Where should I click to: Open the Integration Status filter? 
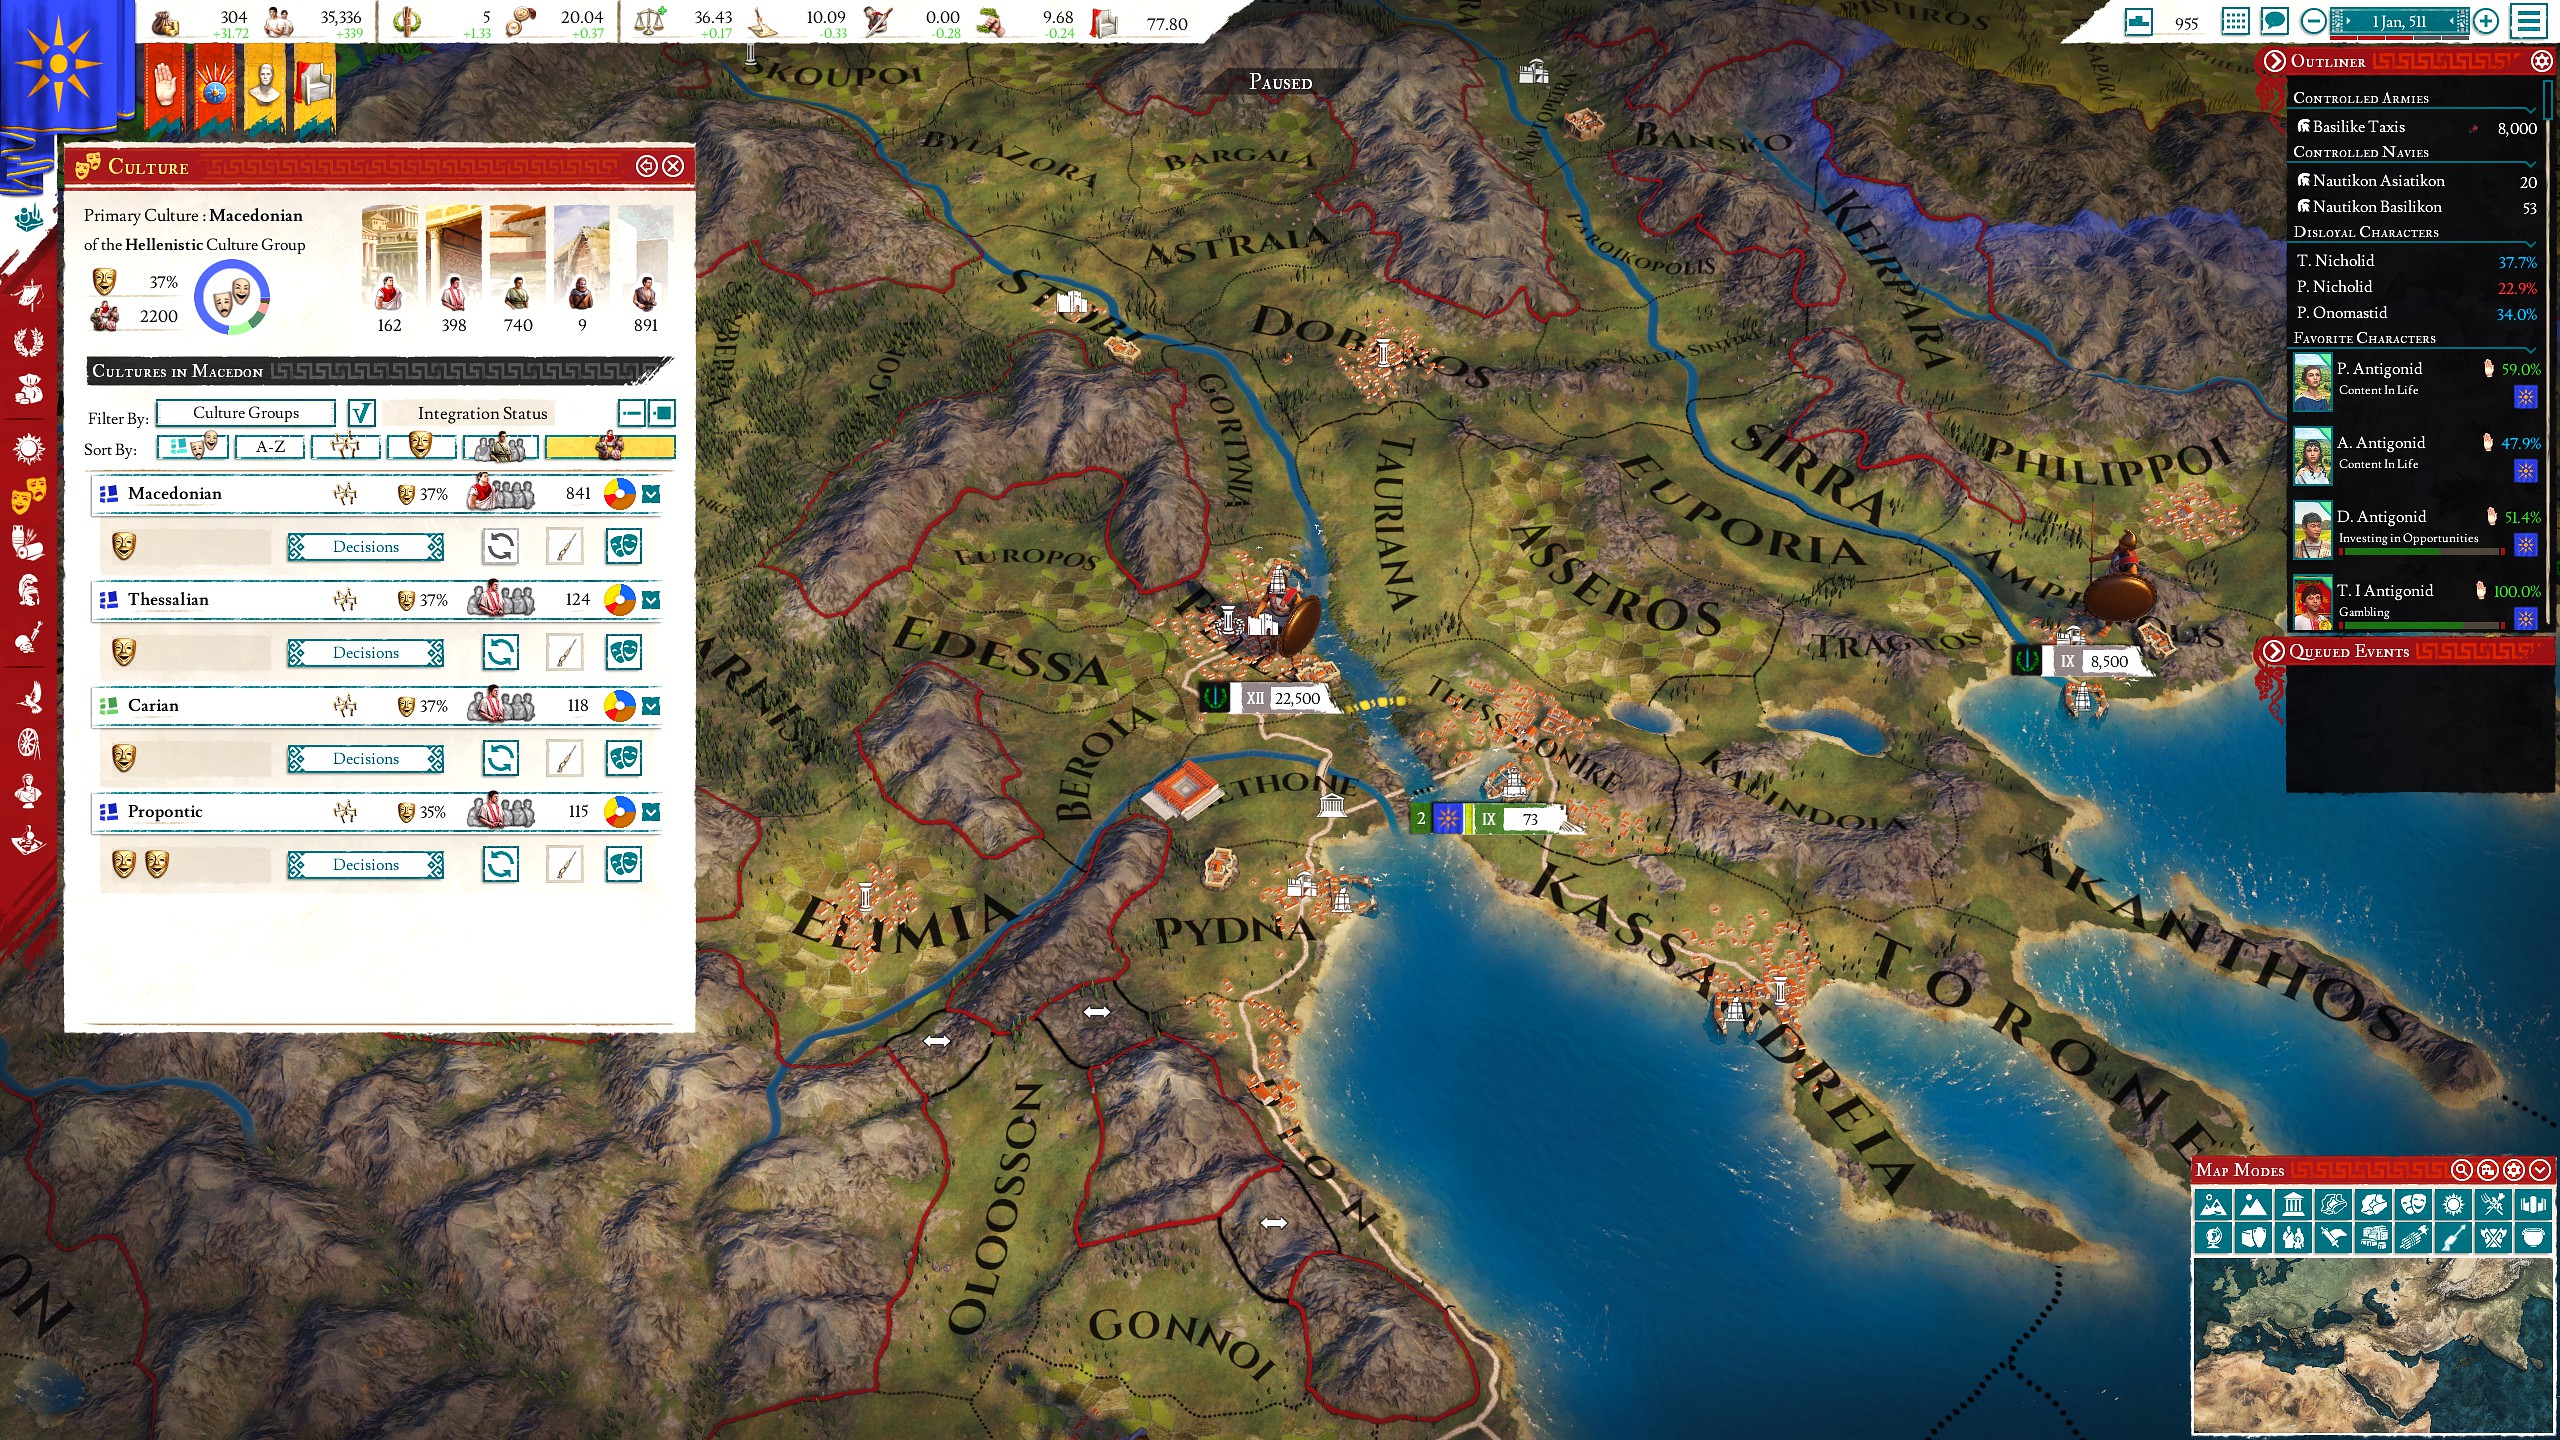pyautogui.click(x=483, y=413)
